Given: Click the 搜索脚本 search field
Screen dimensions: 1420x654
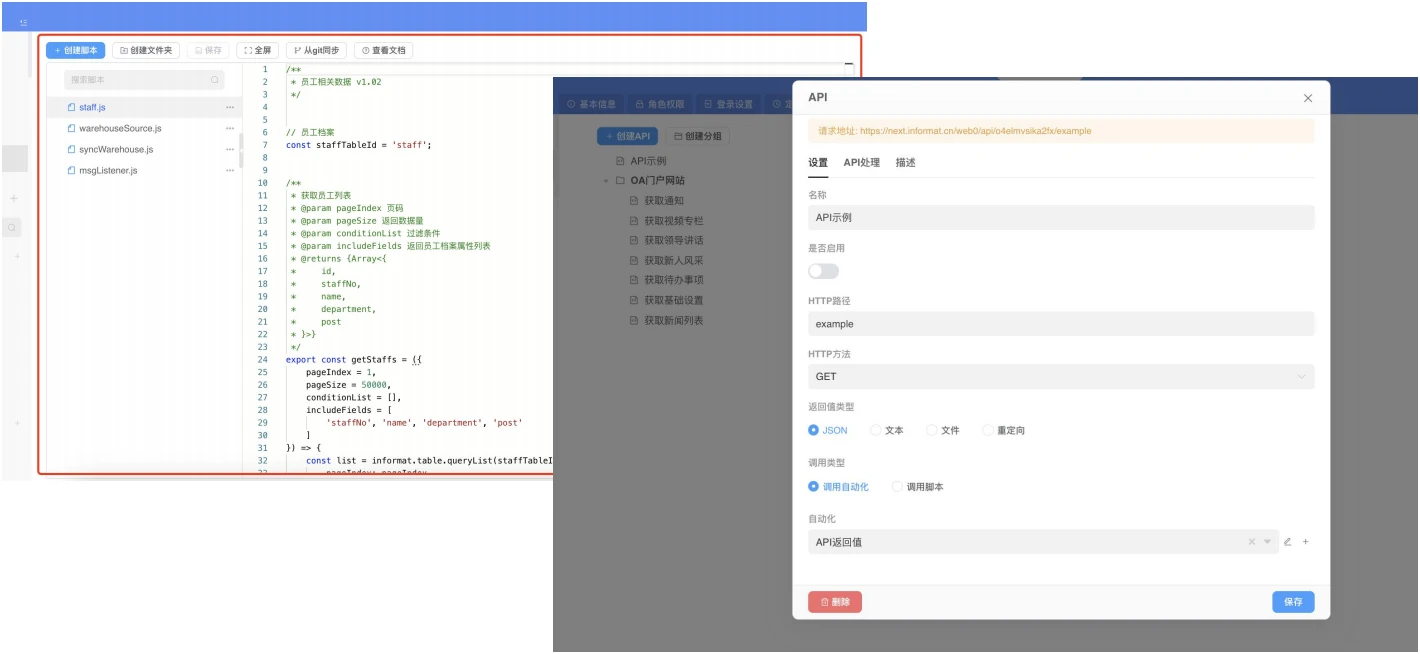Looking at the screenshot, I should coord(144,80).
